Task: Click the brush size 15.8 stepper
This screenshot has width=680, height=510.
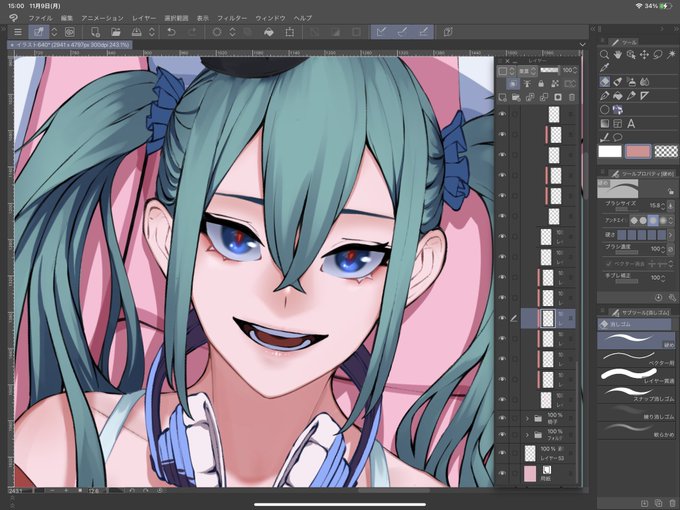Action: coord(664,205)
